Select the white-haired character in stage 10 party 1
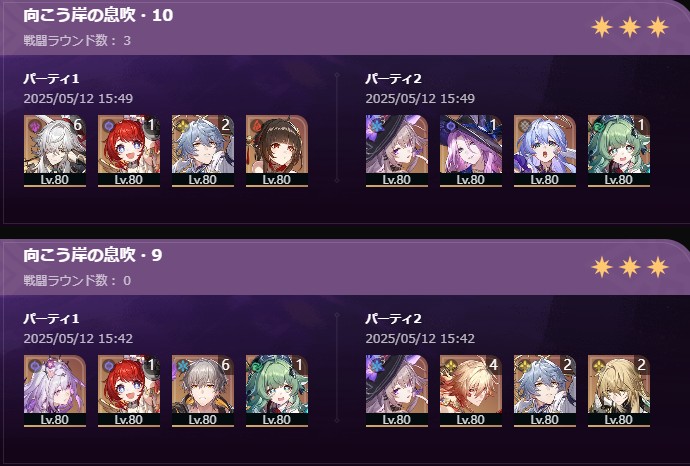 (x=55, y=151)
